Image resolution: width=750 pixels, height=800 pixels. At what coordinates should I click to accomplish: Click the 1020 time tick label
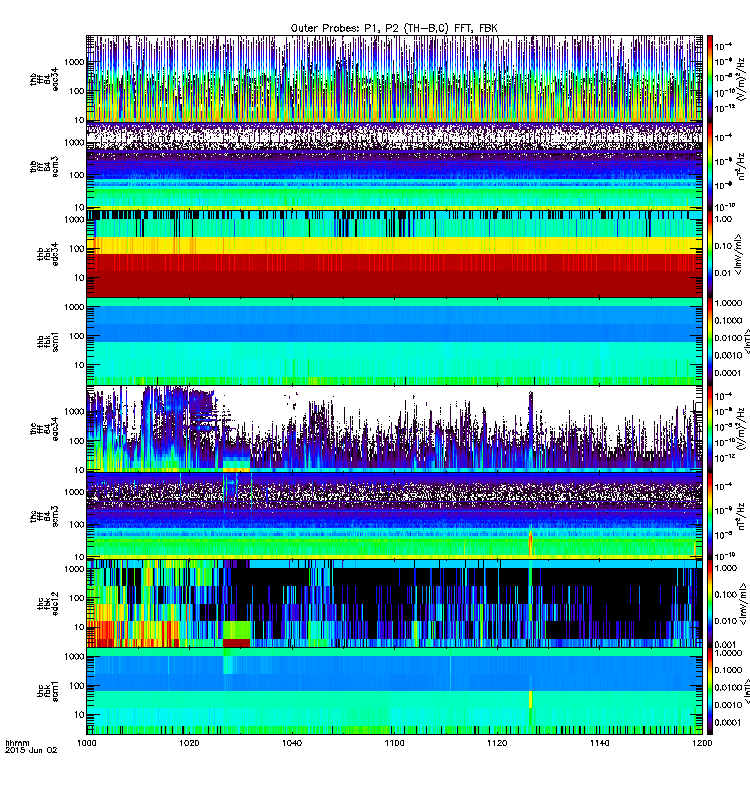189,743
